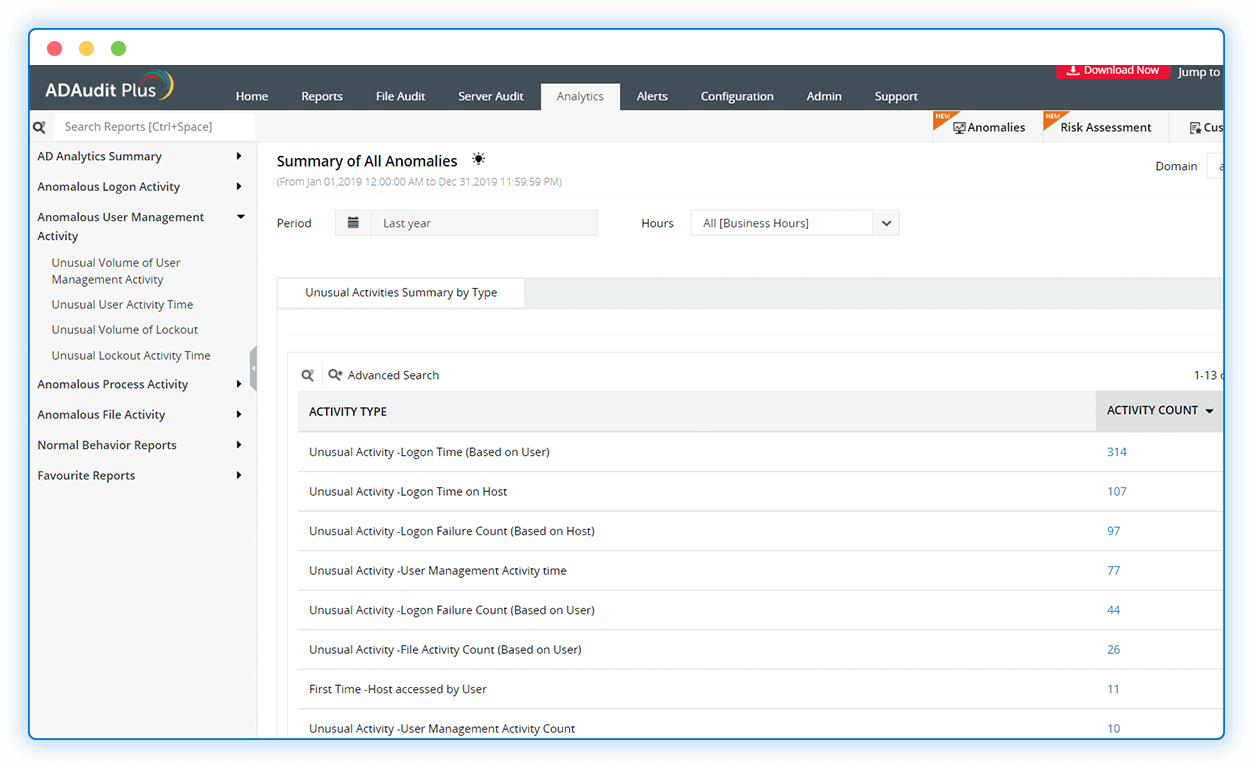Viewport: 1254px width, 766px height.
Task: Select row Logon Failure Count (Based on User)
Action: (760, 610)
